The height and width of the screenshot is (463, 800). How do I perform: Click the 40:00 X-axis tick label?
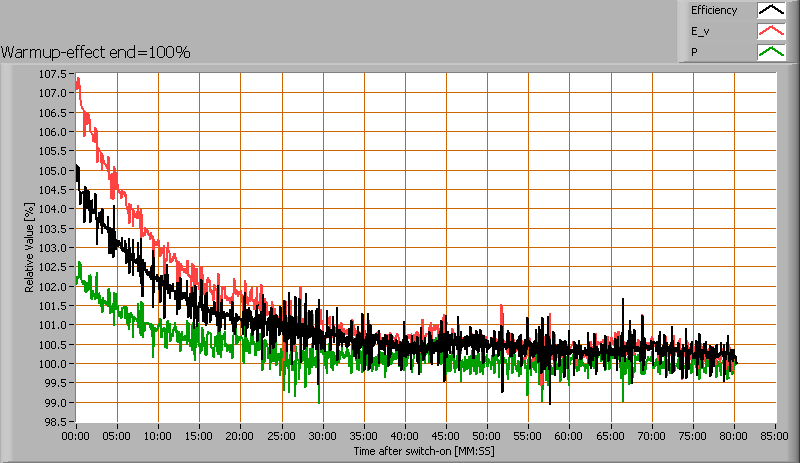[405, 437]
